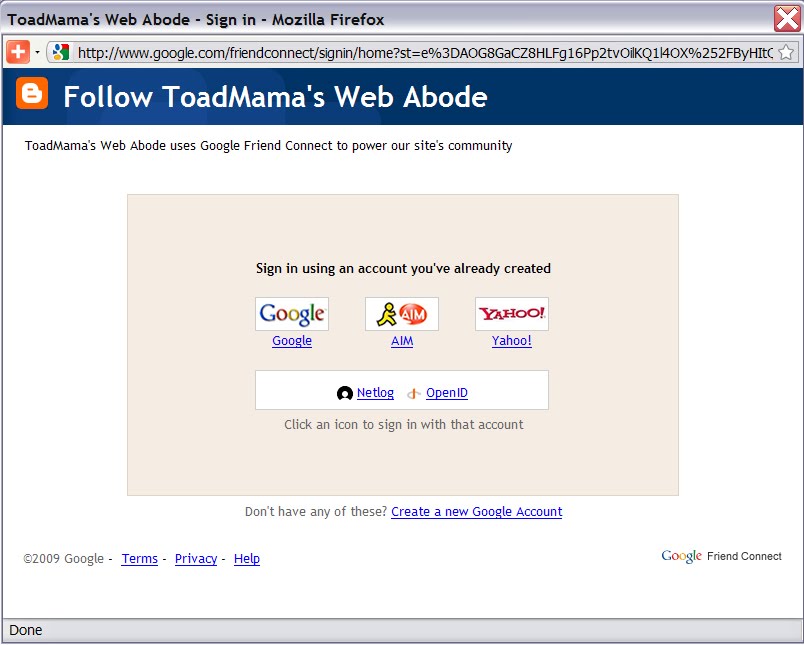Screen dimensions: 804x645
Task: Open the Google text link
Action: coord(292,341)
